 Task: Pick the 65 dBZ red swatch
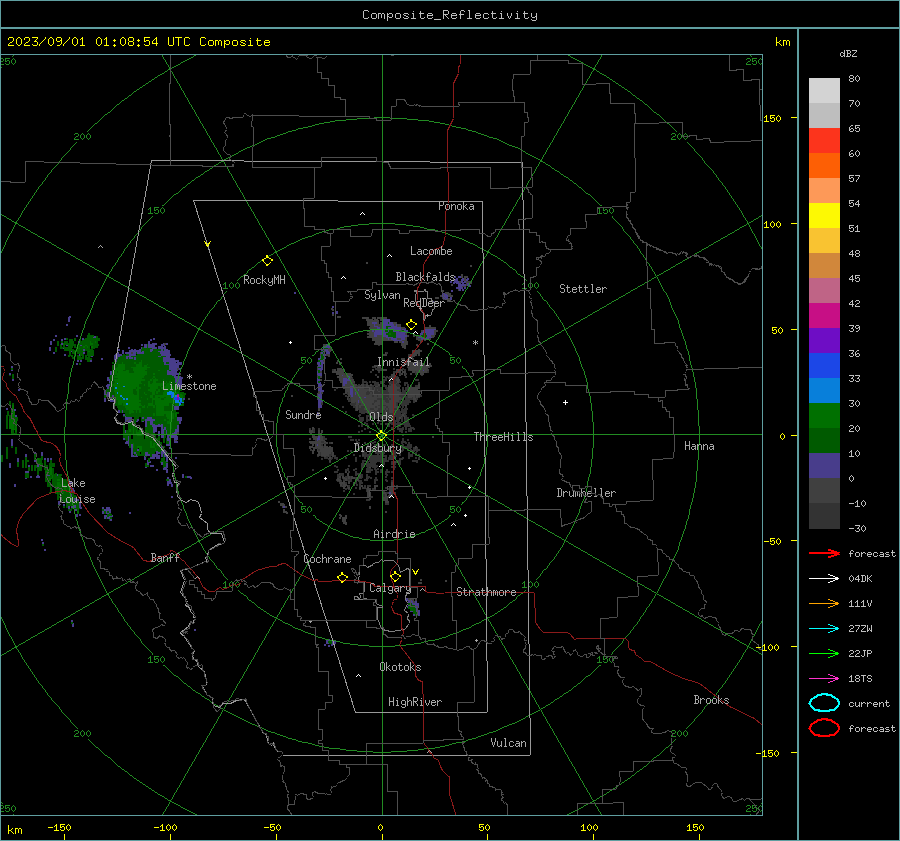tap(824, 141)
